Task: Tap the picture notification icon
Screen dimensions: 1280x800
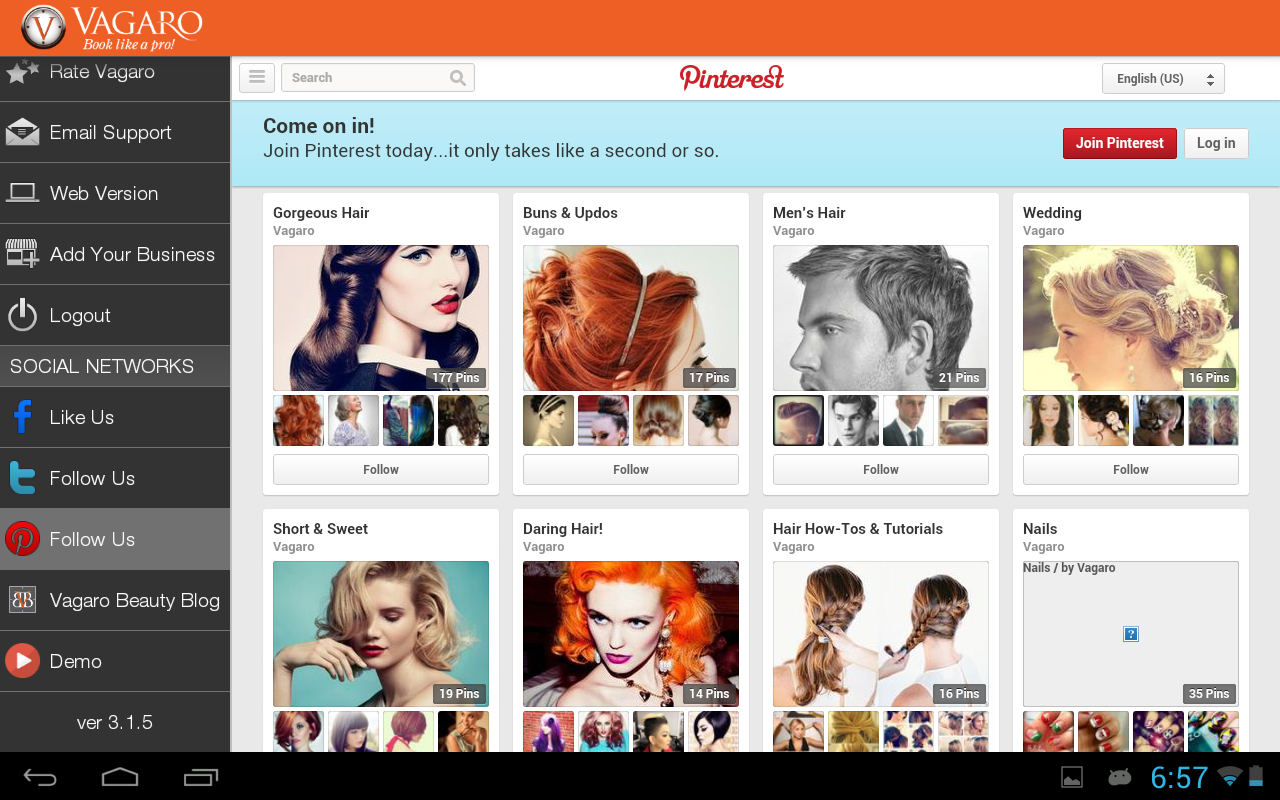Action: point(1072,777)
